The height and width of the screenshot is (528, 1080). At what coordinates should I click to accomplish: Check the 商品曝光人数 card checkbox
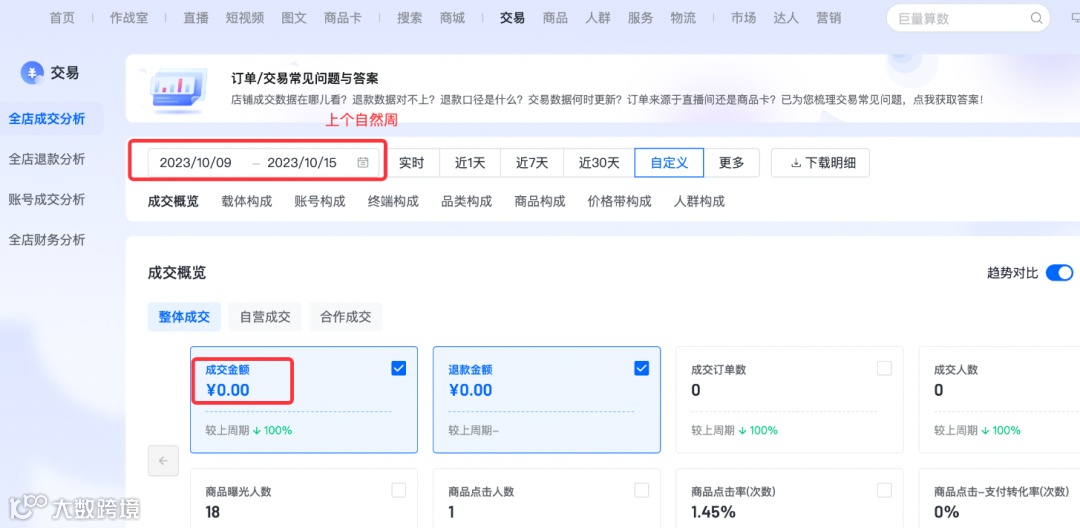[x=398, y=490]
